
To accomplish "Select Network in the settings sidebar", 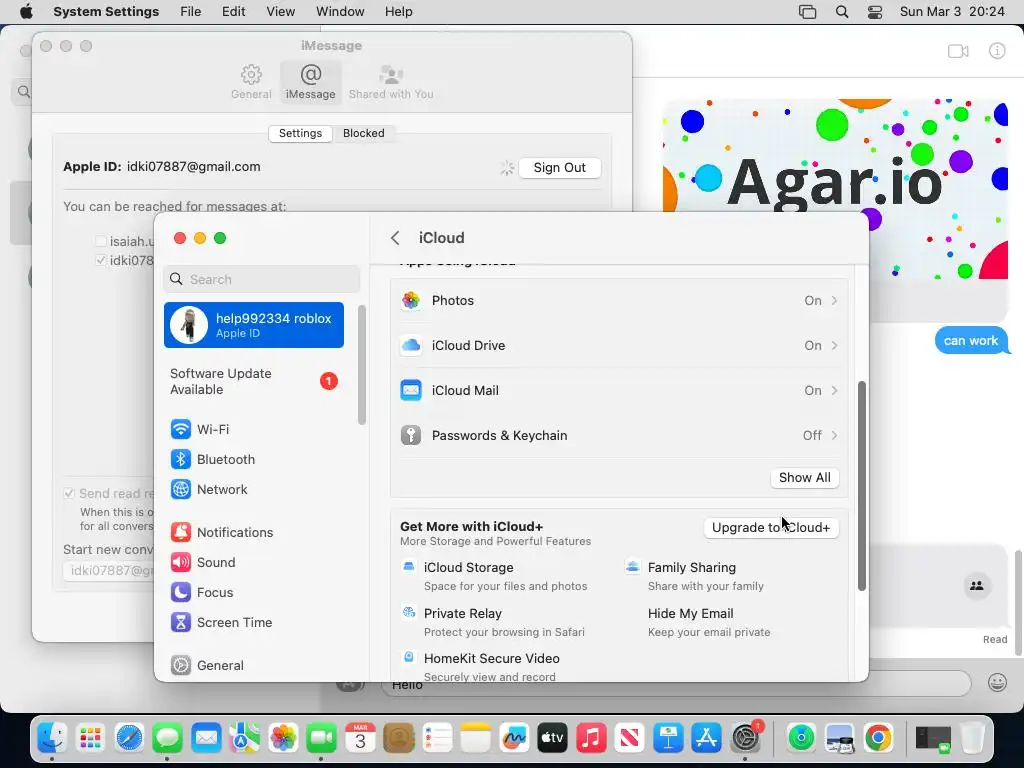I will (209, 489).
